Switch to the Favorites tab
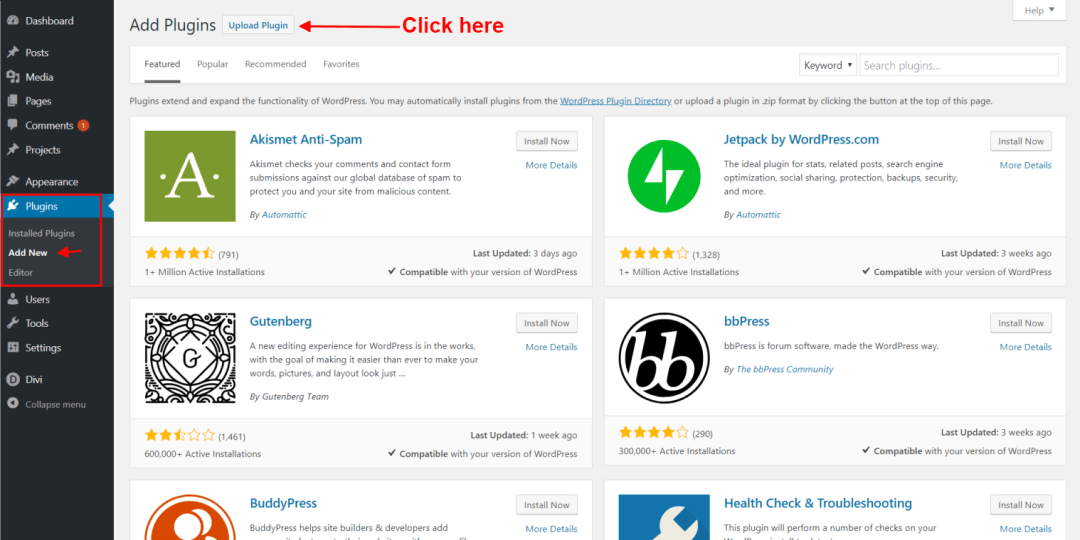Screen dimensions: 1080x540 click(341, 64)
